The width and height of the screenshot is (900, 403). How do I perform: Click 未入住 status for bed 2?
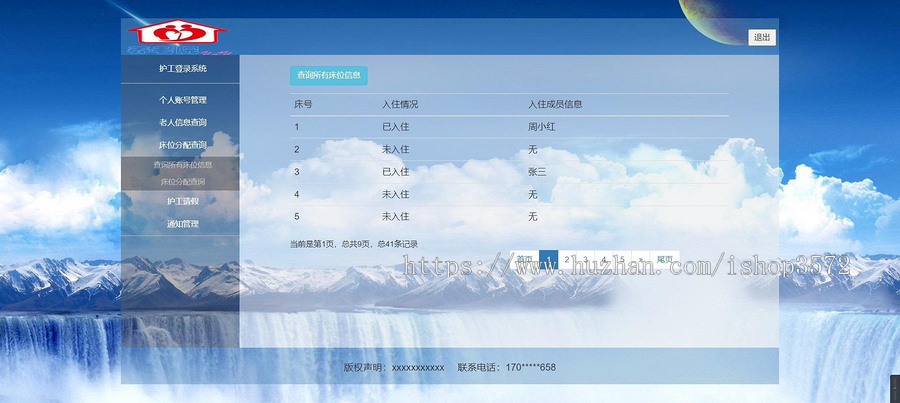(395, 149)
